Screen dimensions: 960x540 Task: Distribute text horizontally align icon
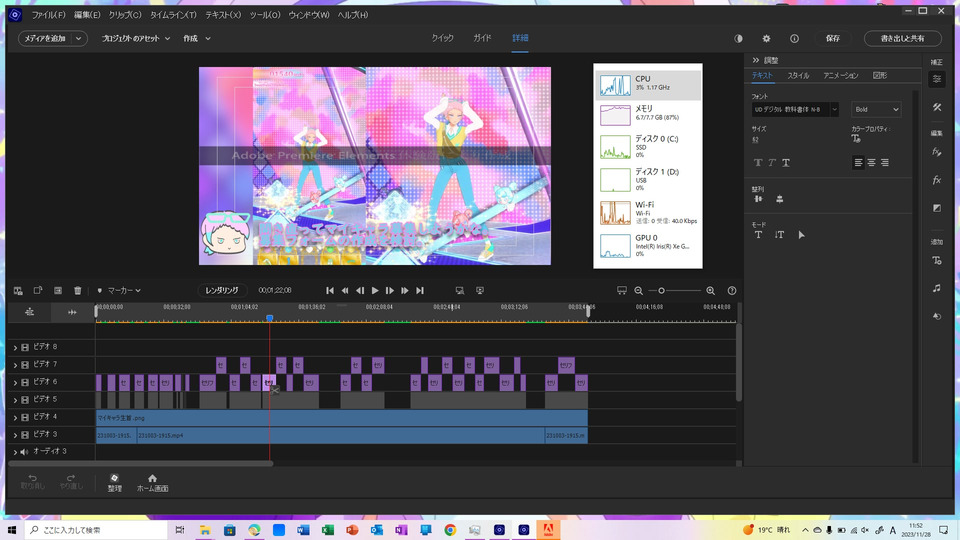click(x=759, y=199)
